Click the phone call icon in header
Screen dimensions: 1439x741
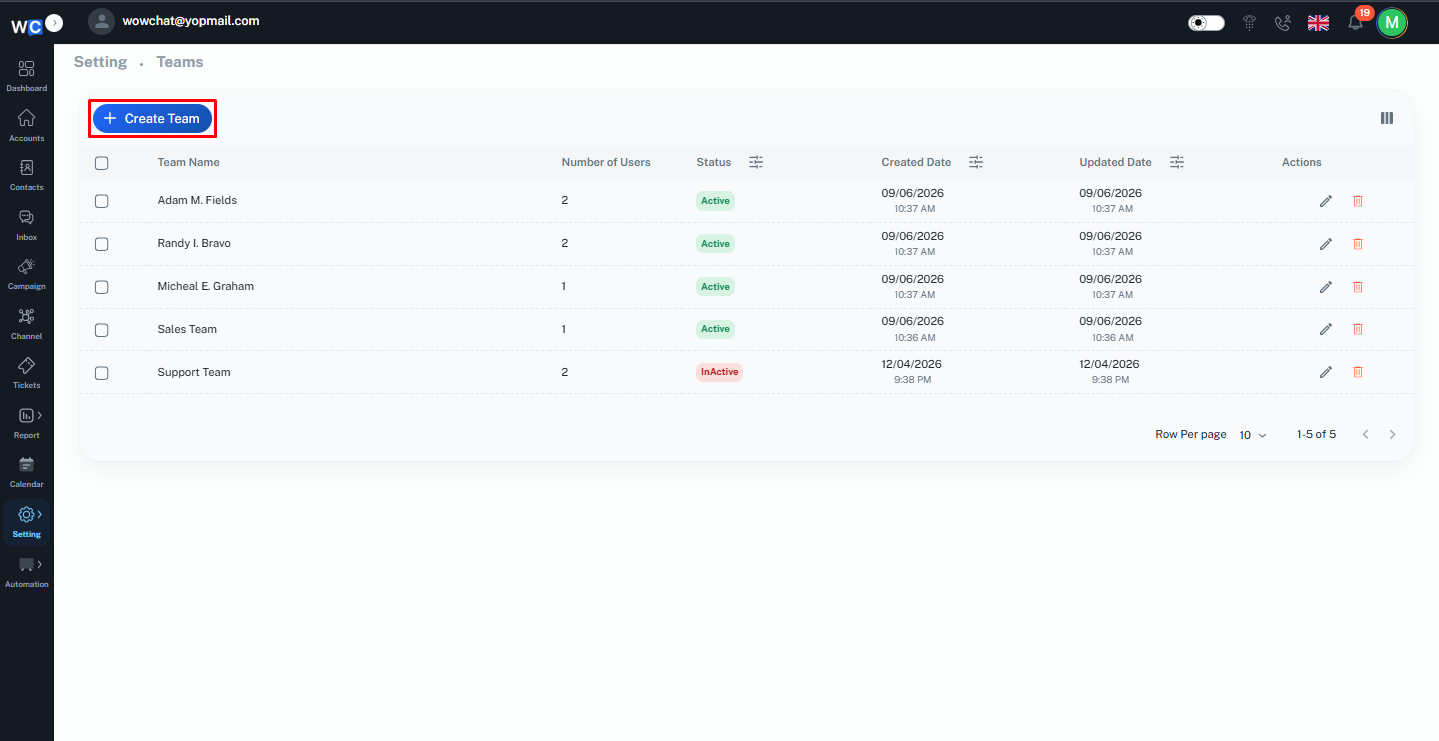pos(1283,23)
